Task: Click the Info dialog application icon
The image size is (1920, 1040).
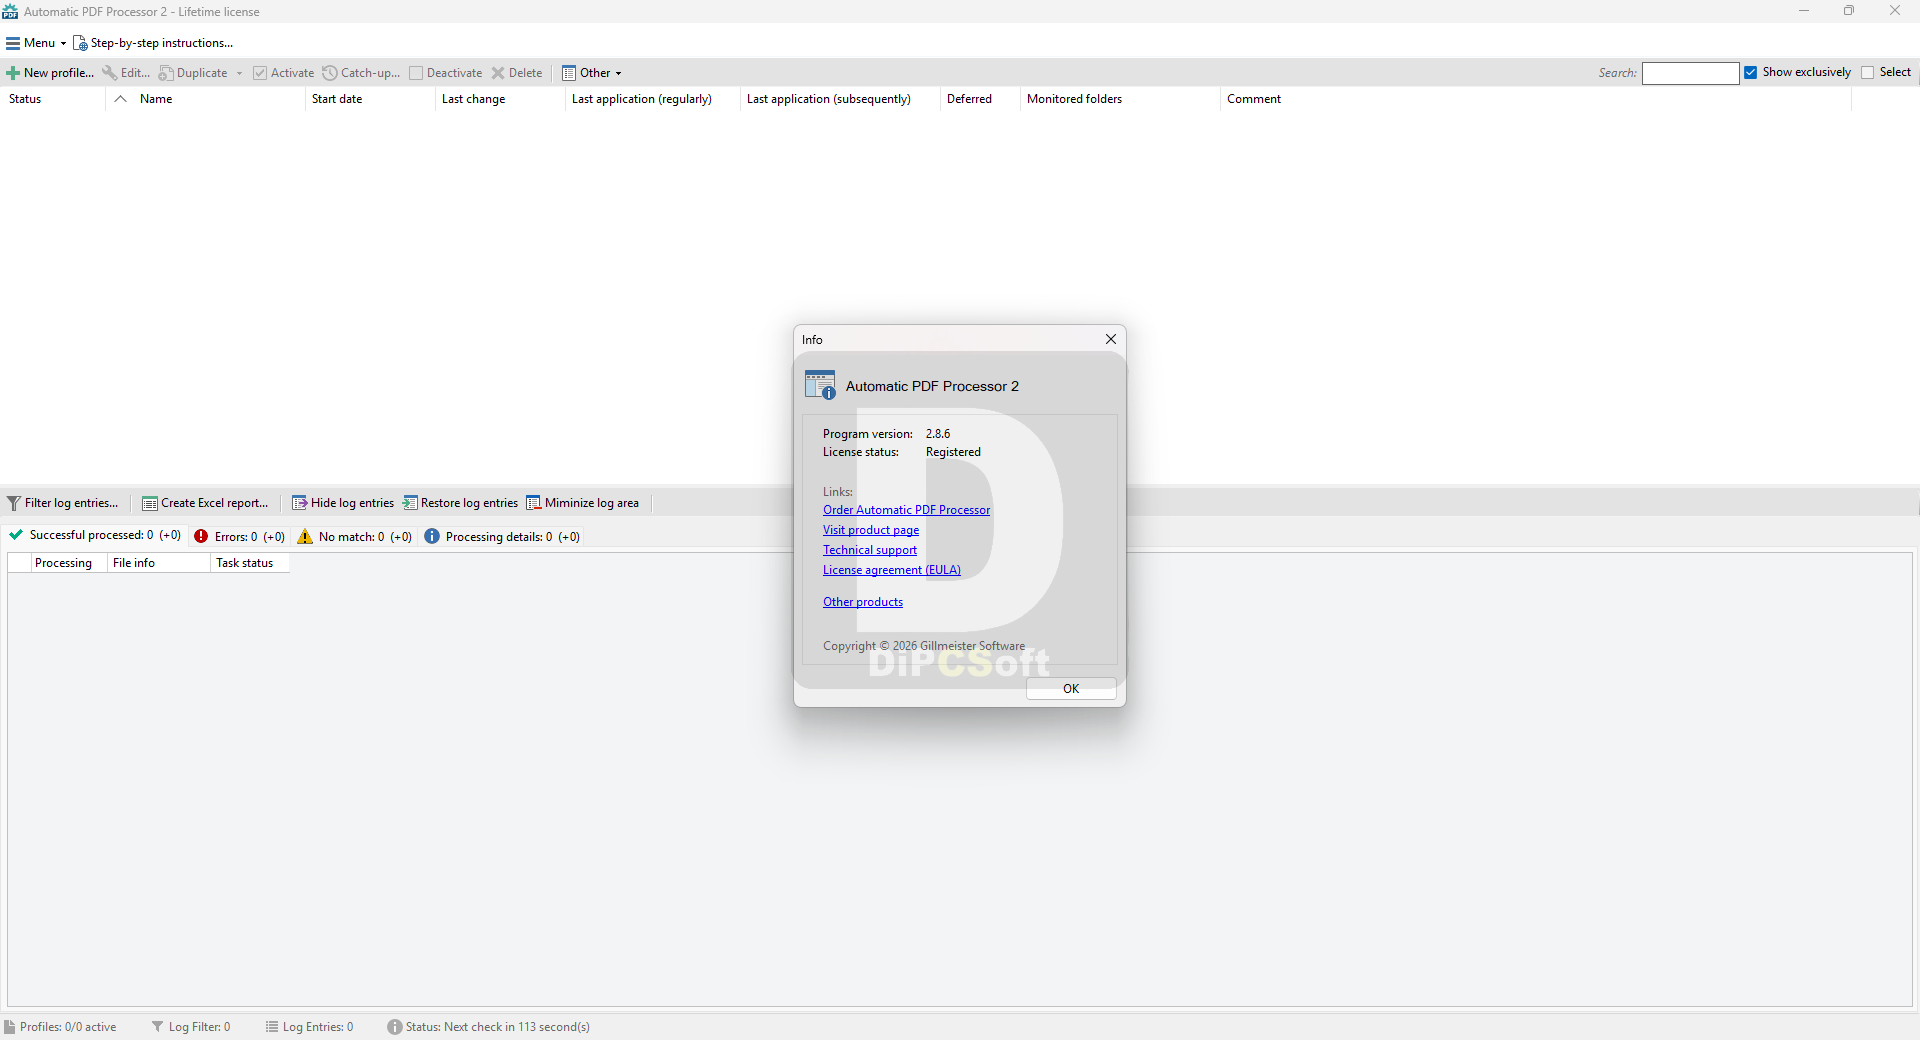Action: tap(820, 386)
